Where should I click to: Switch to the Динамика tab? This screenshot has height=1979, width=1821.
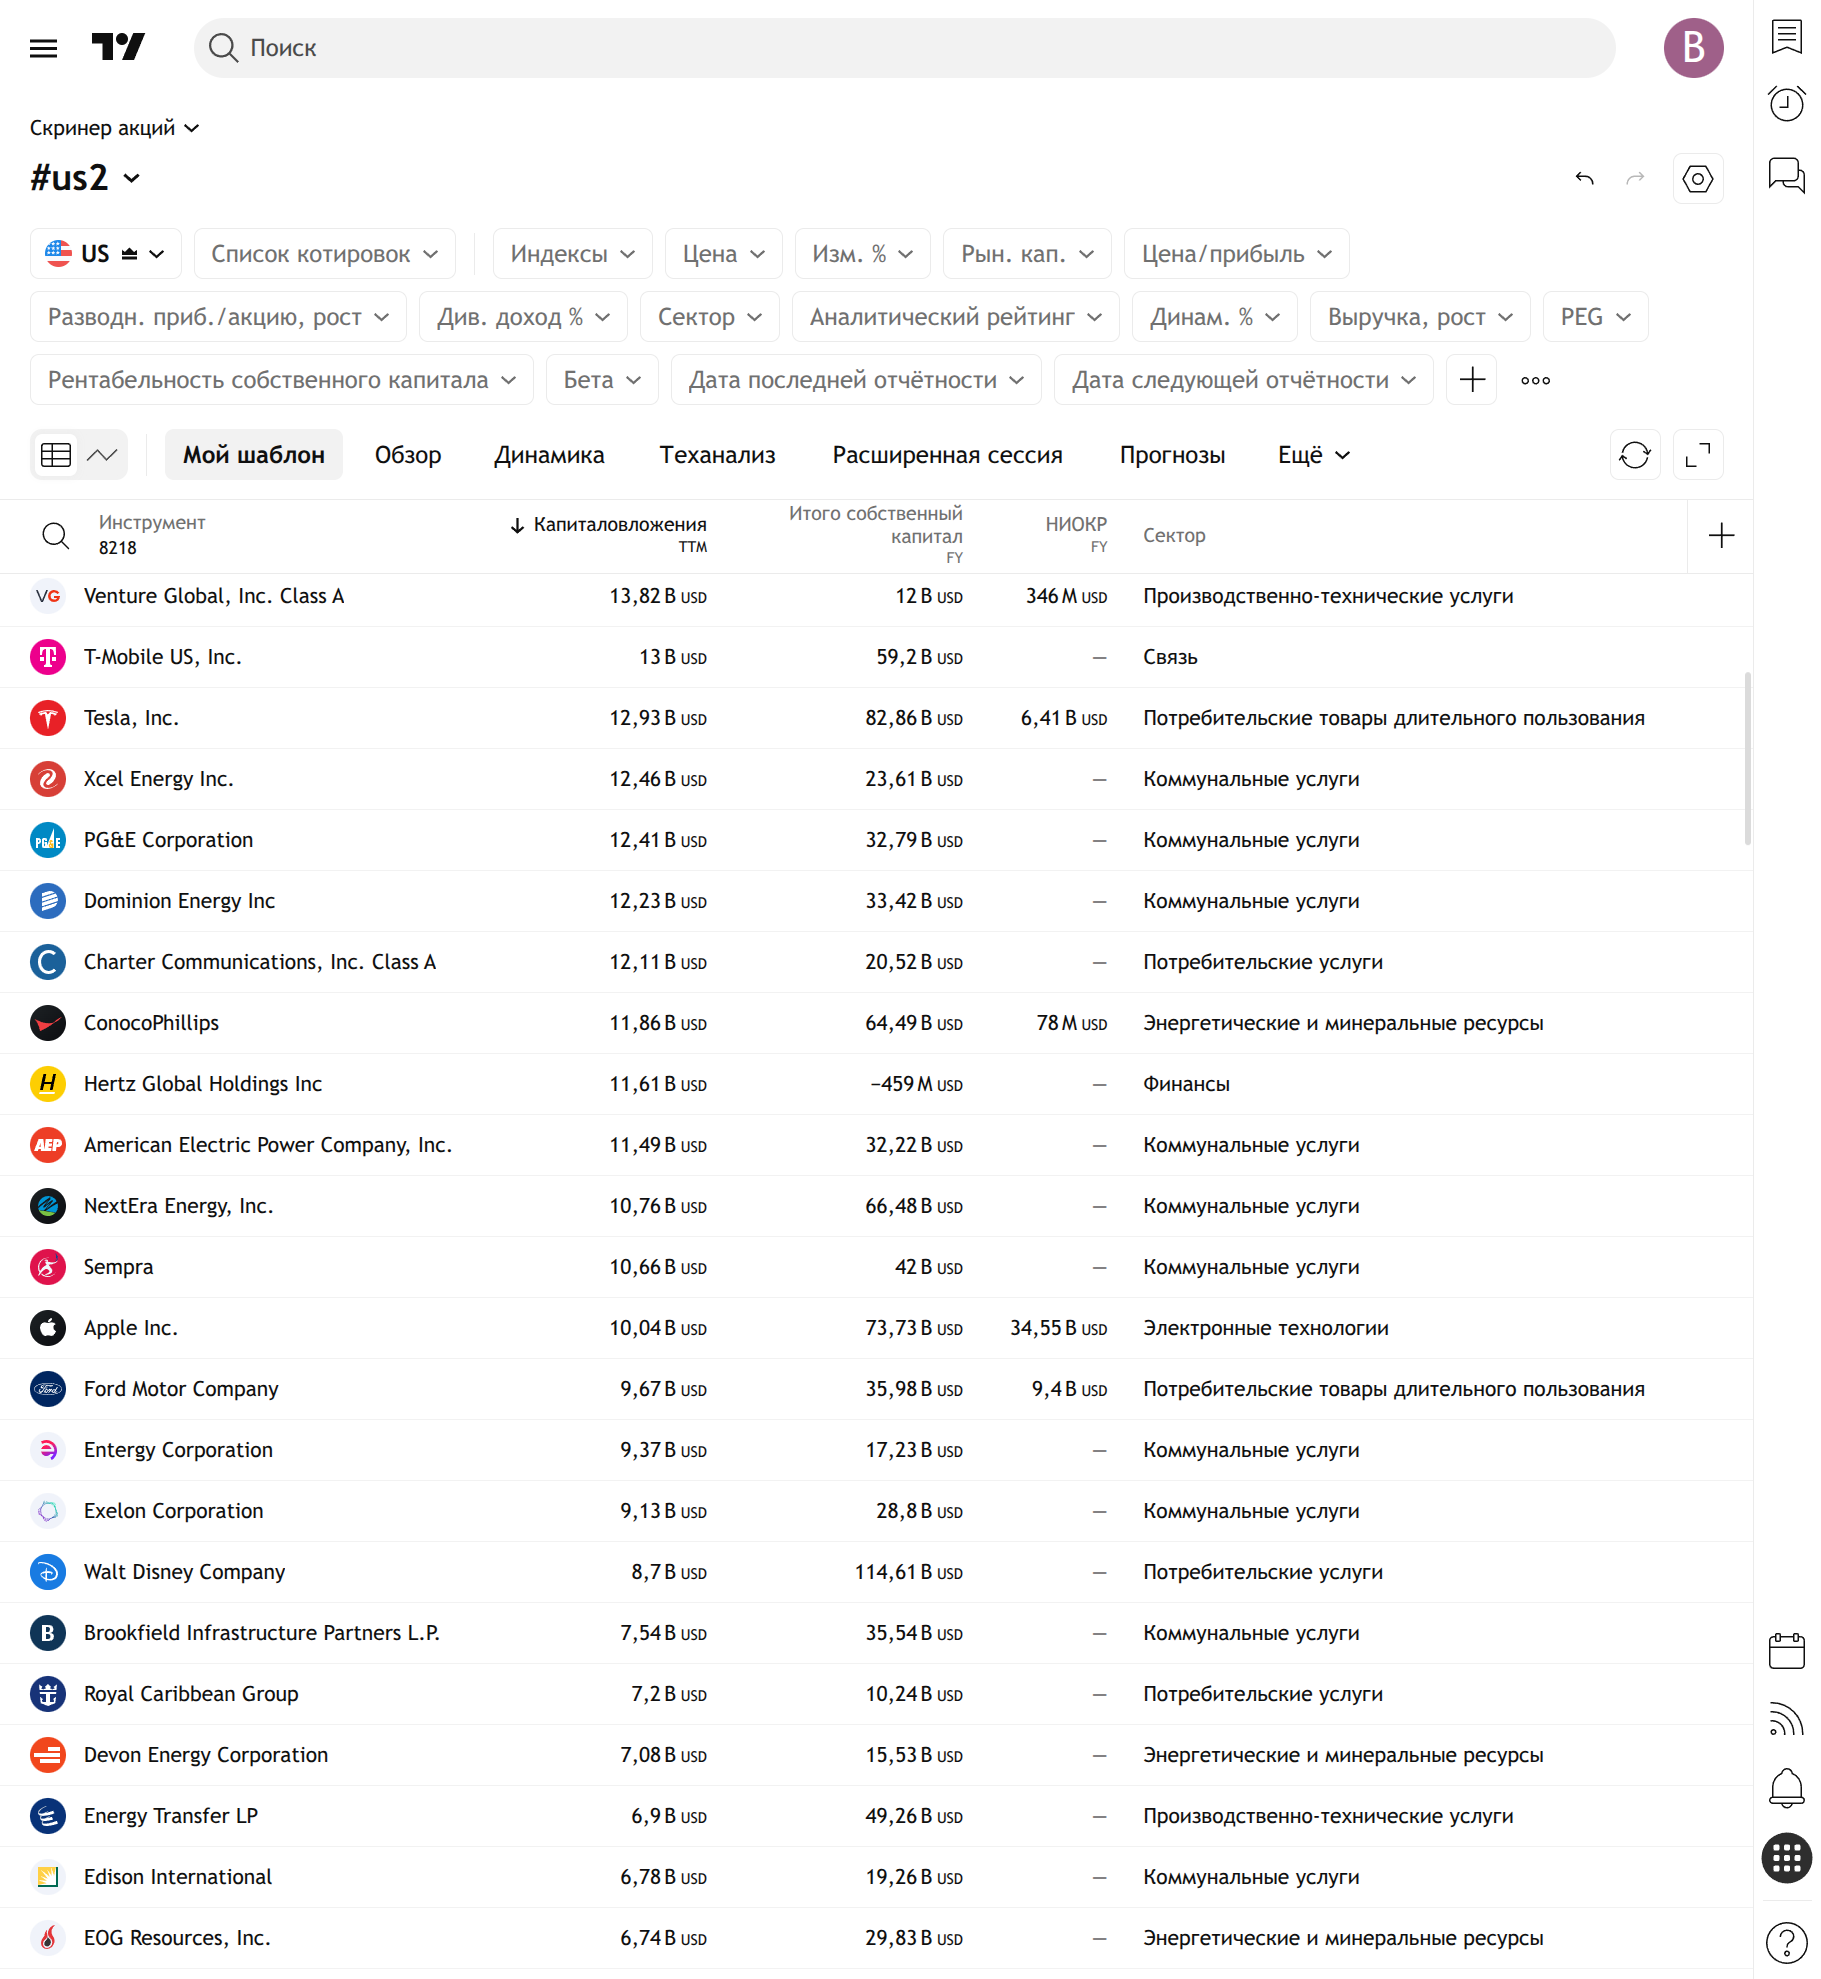point(549,455)
